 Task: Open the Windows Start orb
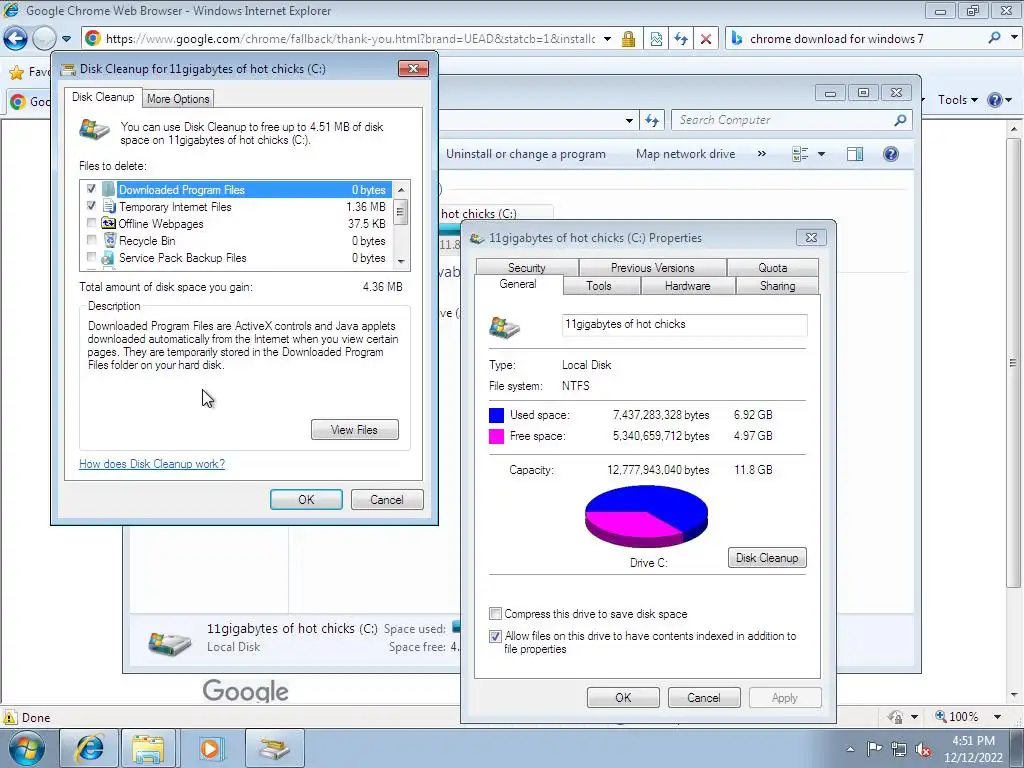[27, 748]
